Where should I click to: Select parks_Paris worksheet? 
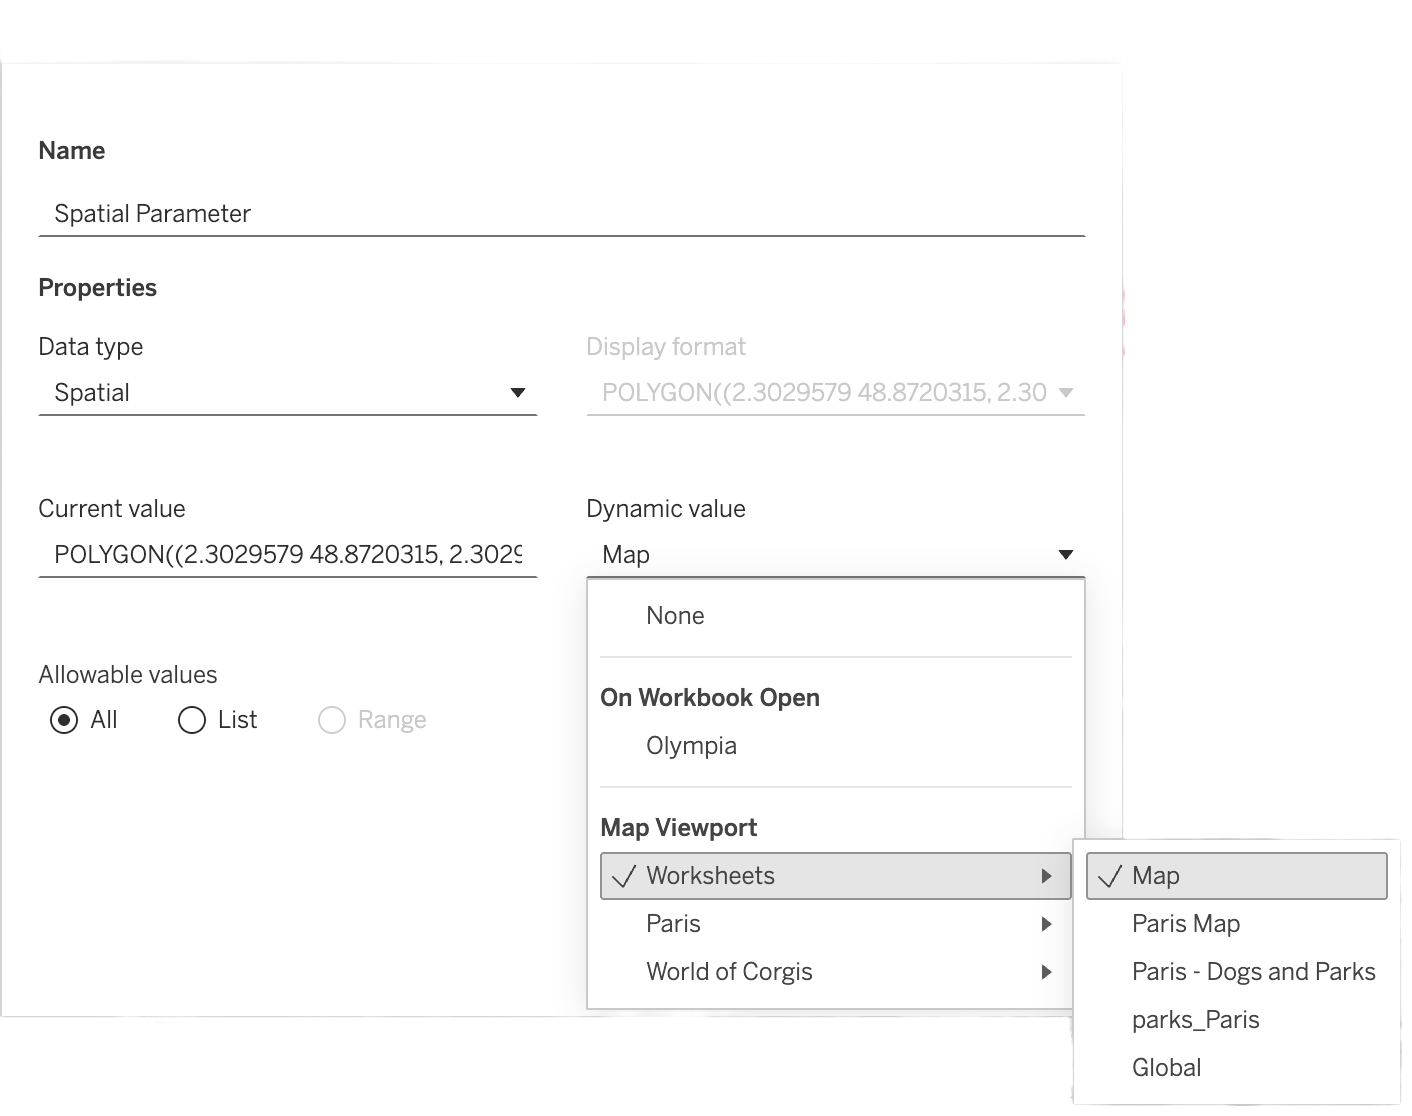[1195, 1020]
